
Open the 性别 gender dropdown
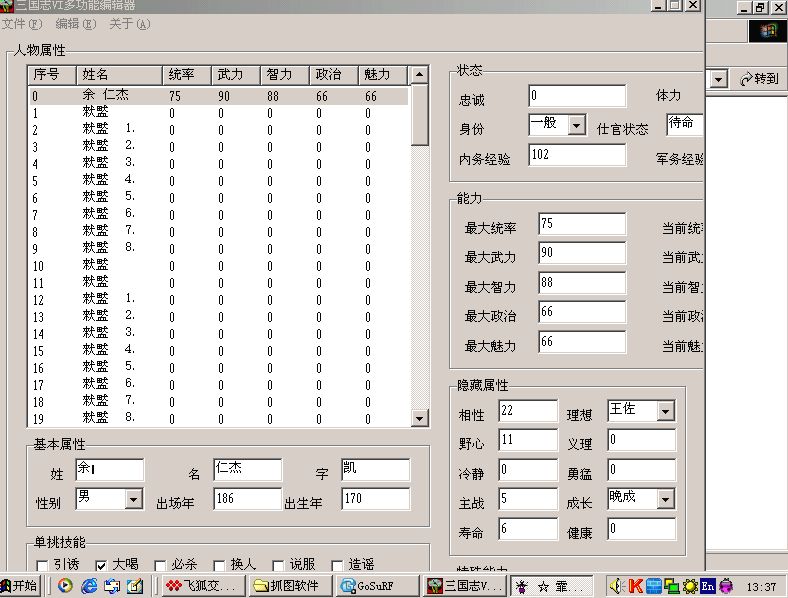(135, 498)
